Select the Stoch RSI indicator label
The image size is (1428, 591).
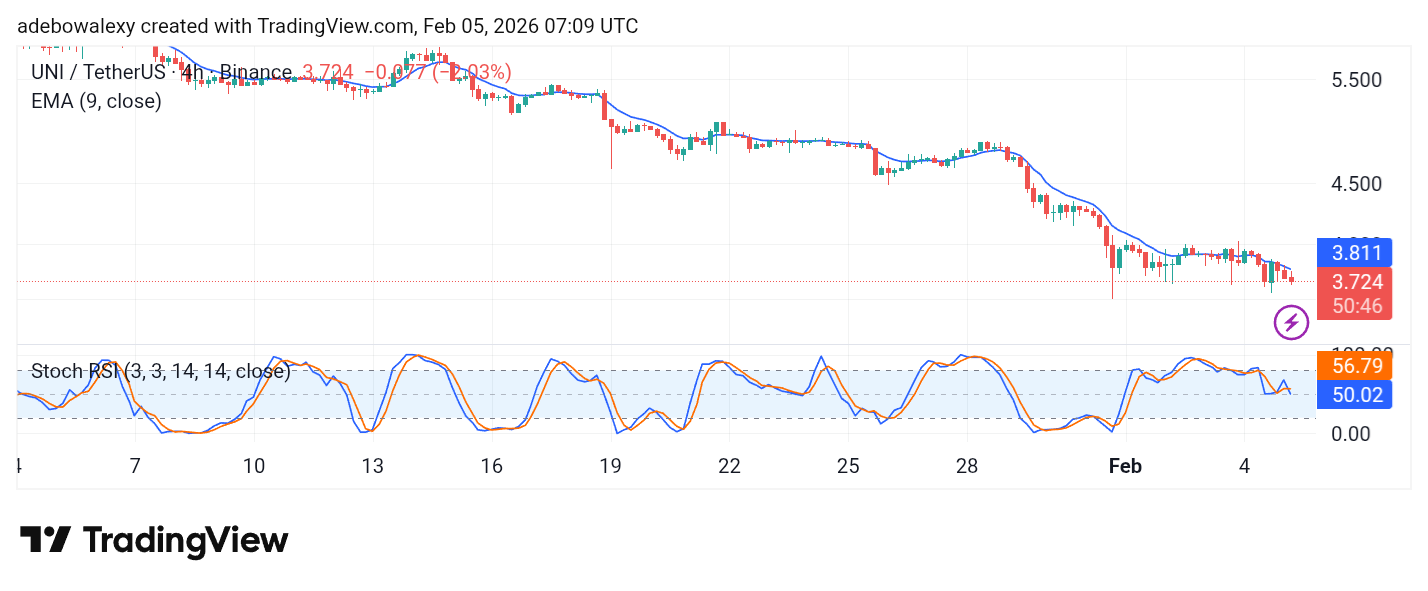160,372
